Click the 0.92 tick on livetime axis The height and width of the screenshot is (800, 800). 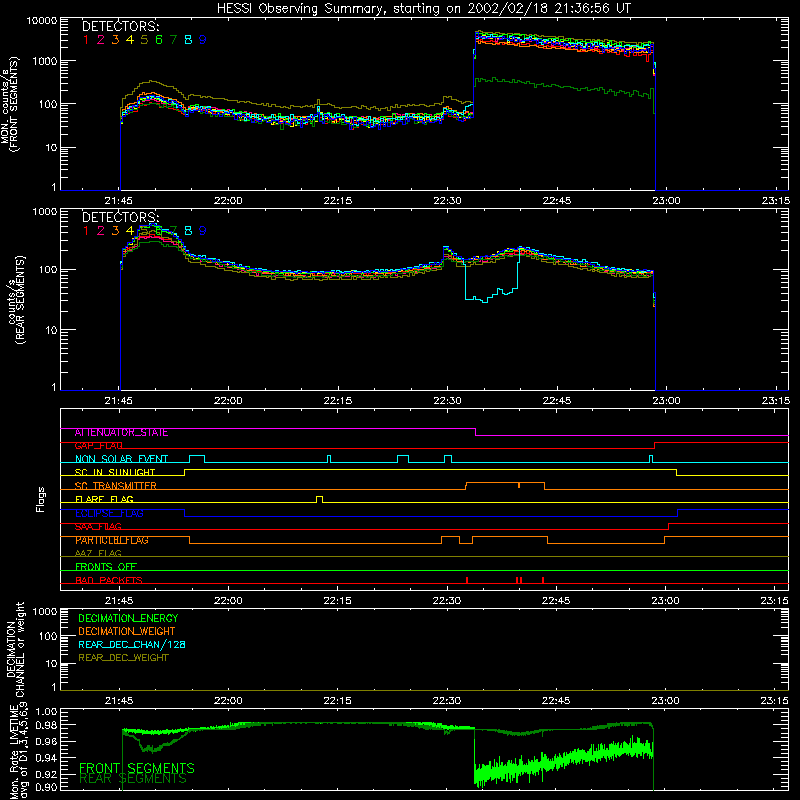pyautogui.click(x=47, y=774)
